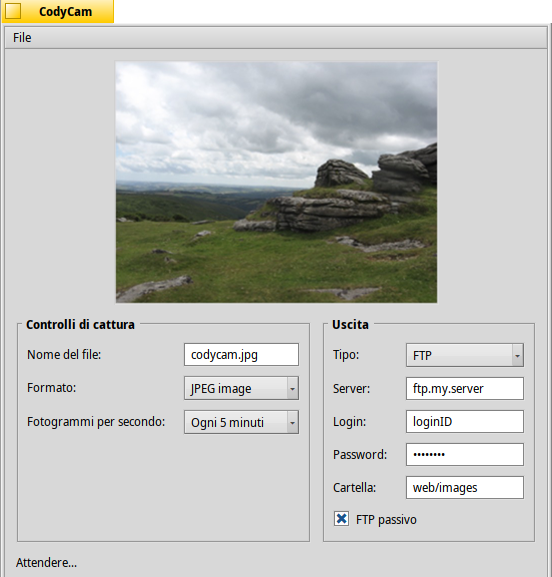Viewport: 552px width, 577px height.
Task: Click the CodyCam title tab
Action: (x=58, y=11)
